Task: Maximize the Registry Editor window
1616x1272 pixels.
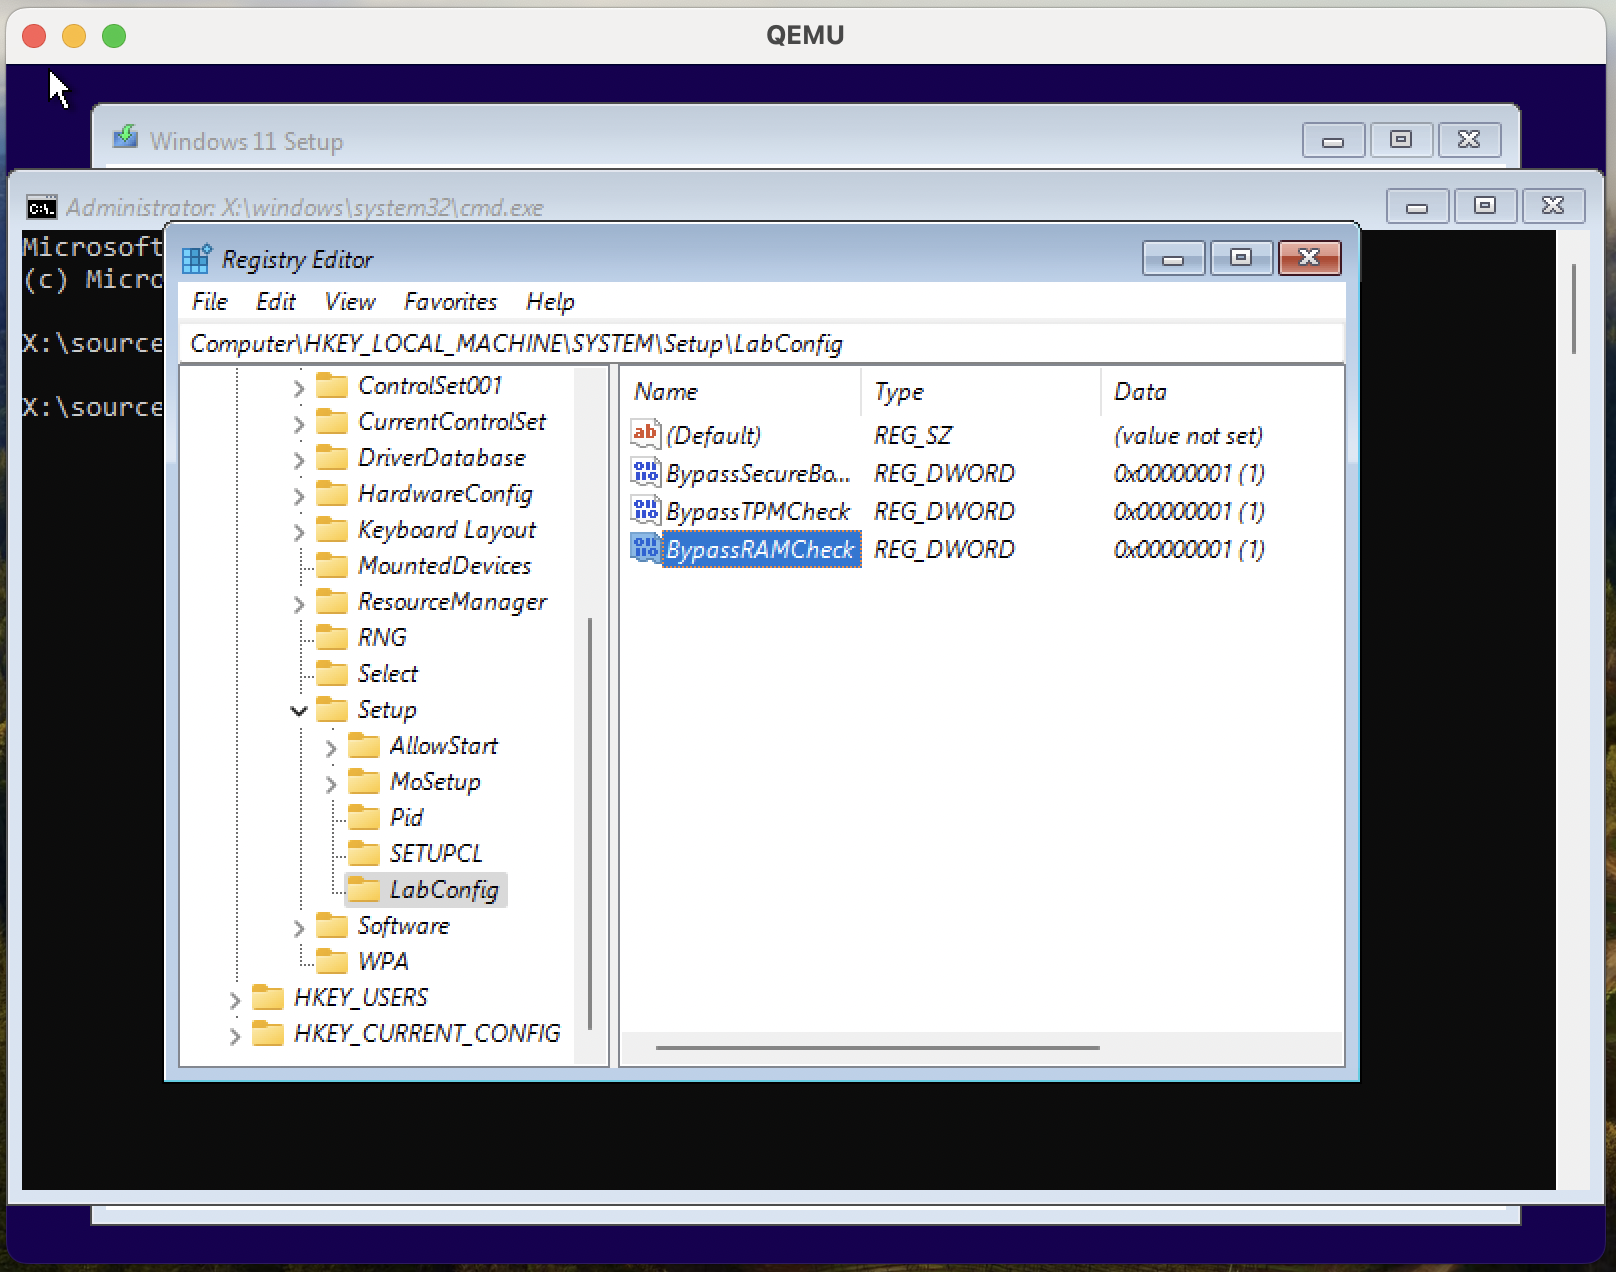Action: 1241,258
